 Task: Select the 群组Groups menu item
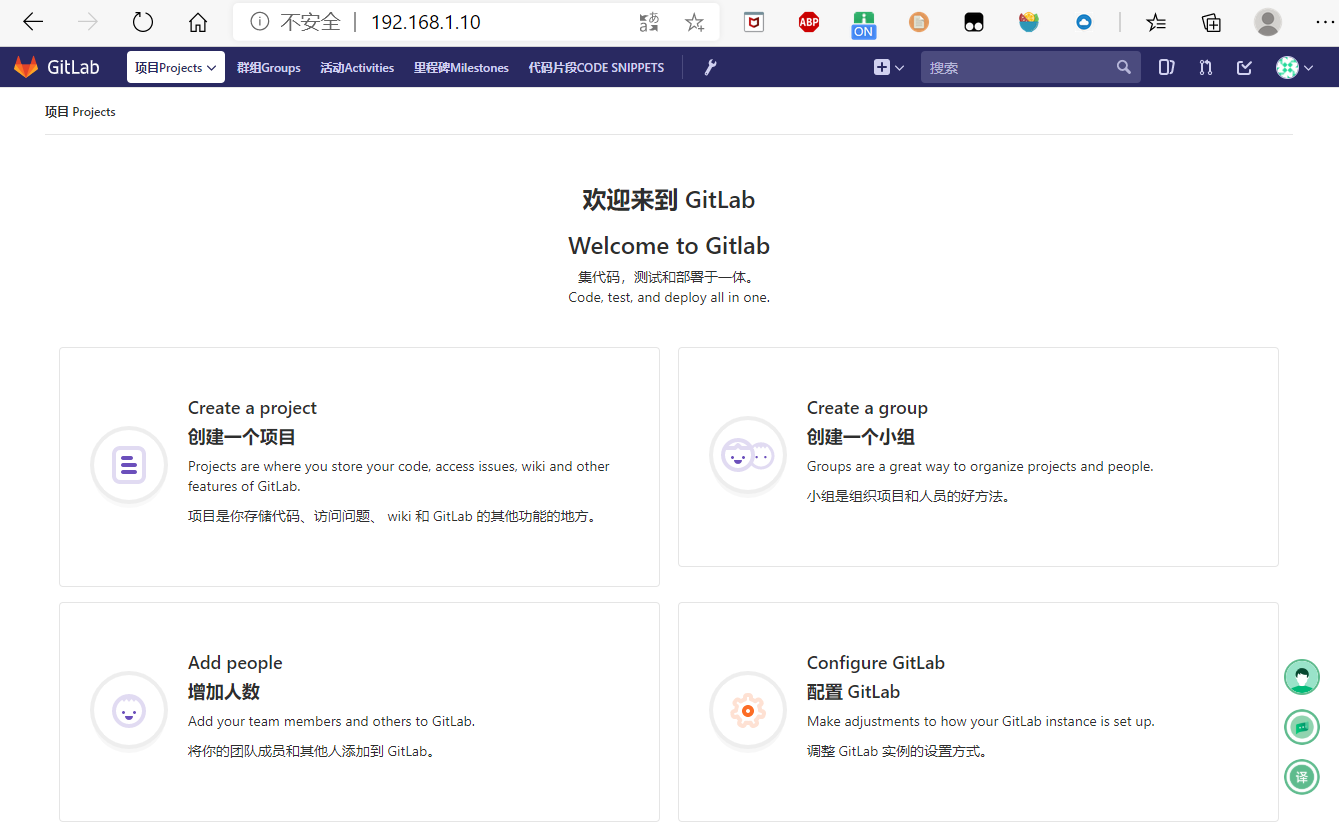point(268,67)
